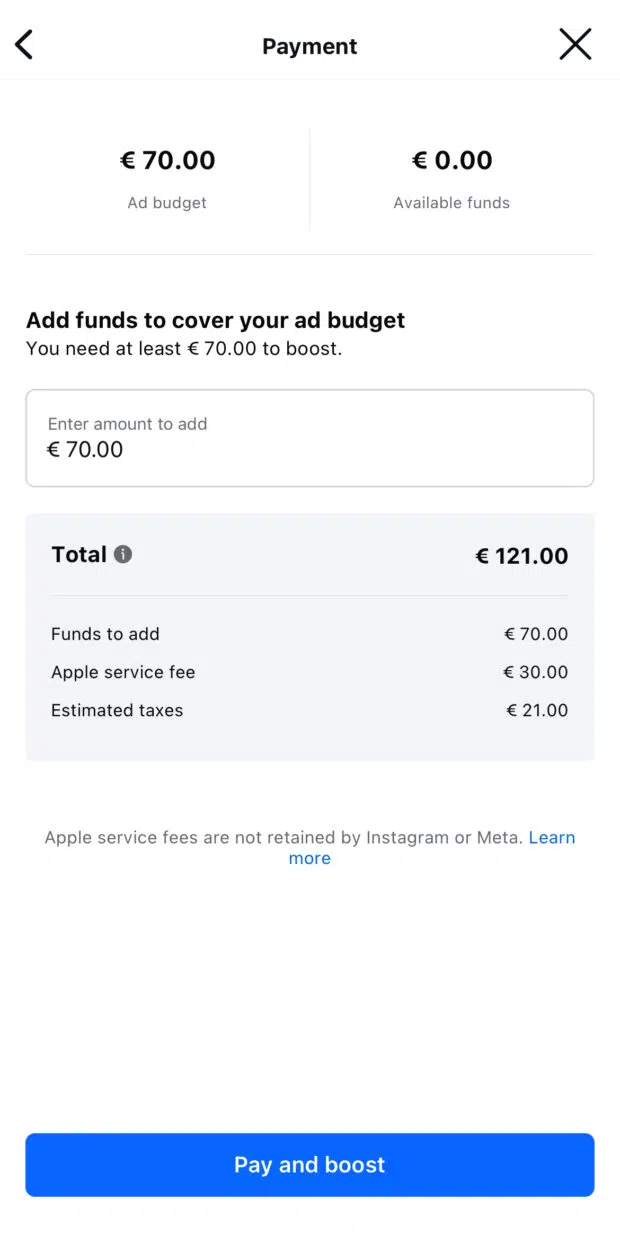This screenshot has height=1236, width=620.
Task: Open the Learn more link
Action: pyautogui.click(x=552, y=837)
